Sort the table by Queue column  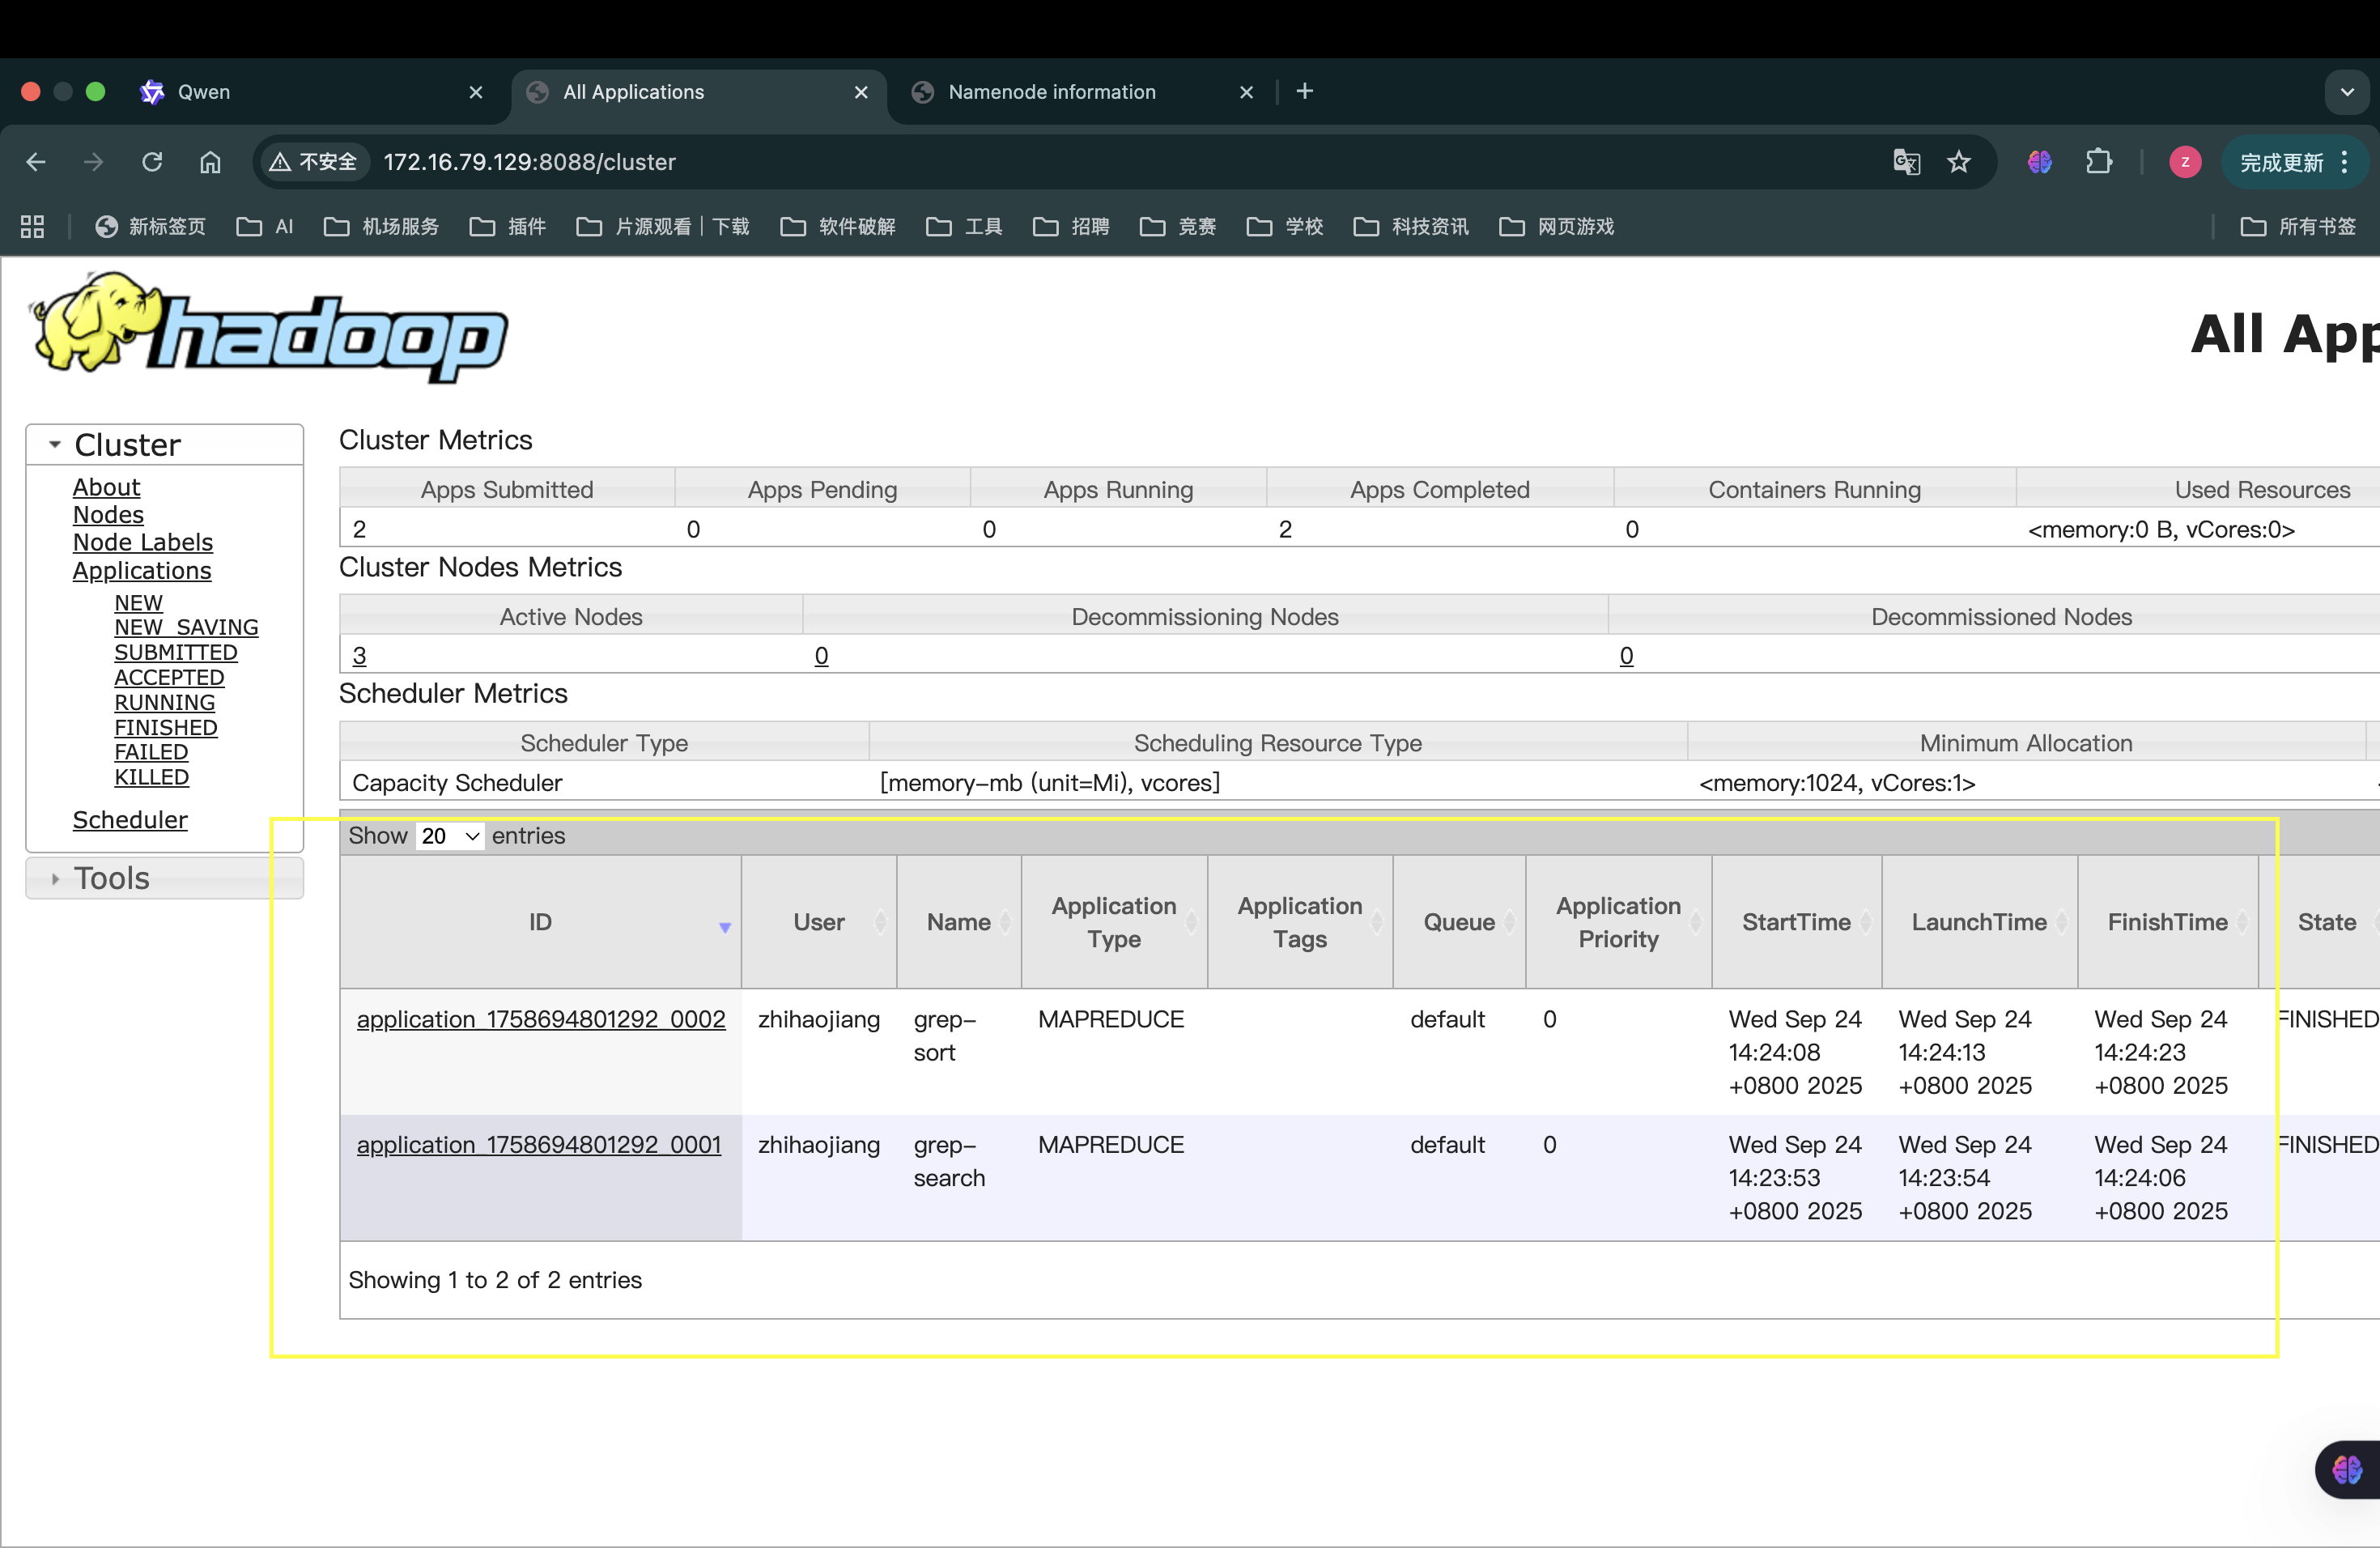point(1460,922)
